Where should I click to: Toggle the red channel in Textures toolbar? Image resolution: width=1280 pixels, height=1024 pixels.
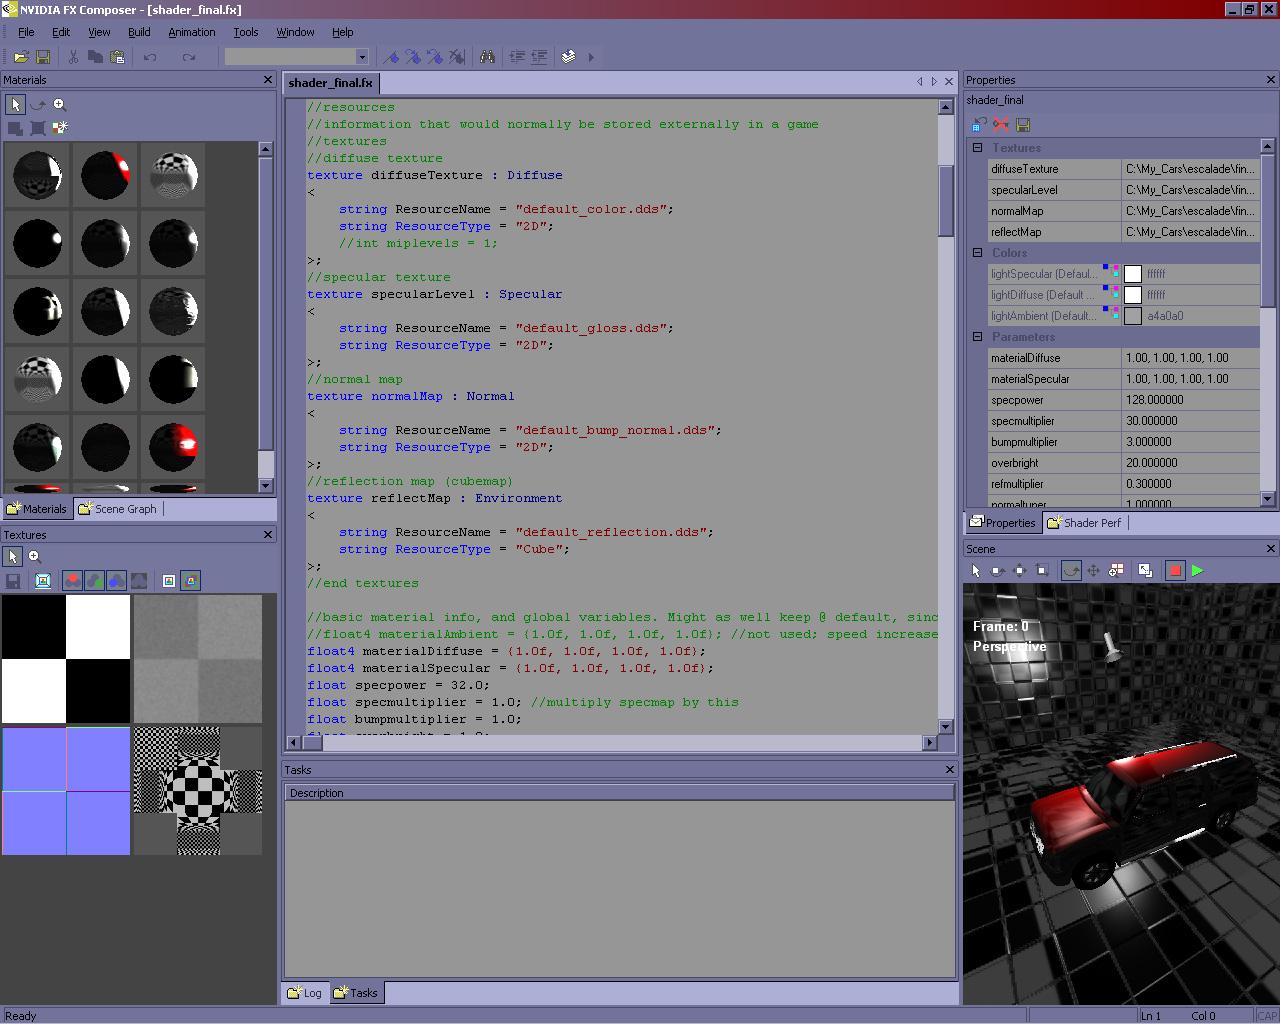[72, 581]
